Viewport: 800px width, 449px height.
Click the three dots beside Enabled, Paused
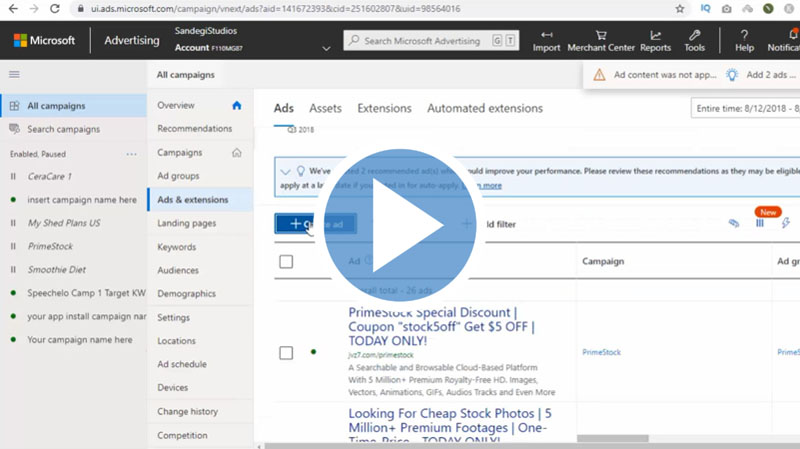(x=132, y=154)
